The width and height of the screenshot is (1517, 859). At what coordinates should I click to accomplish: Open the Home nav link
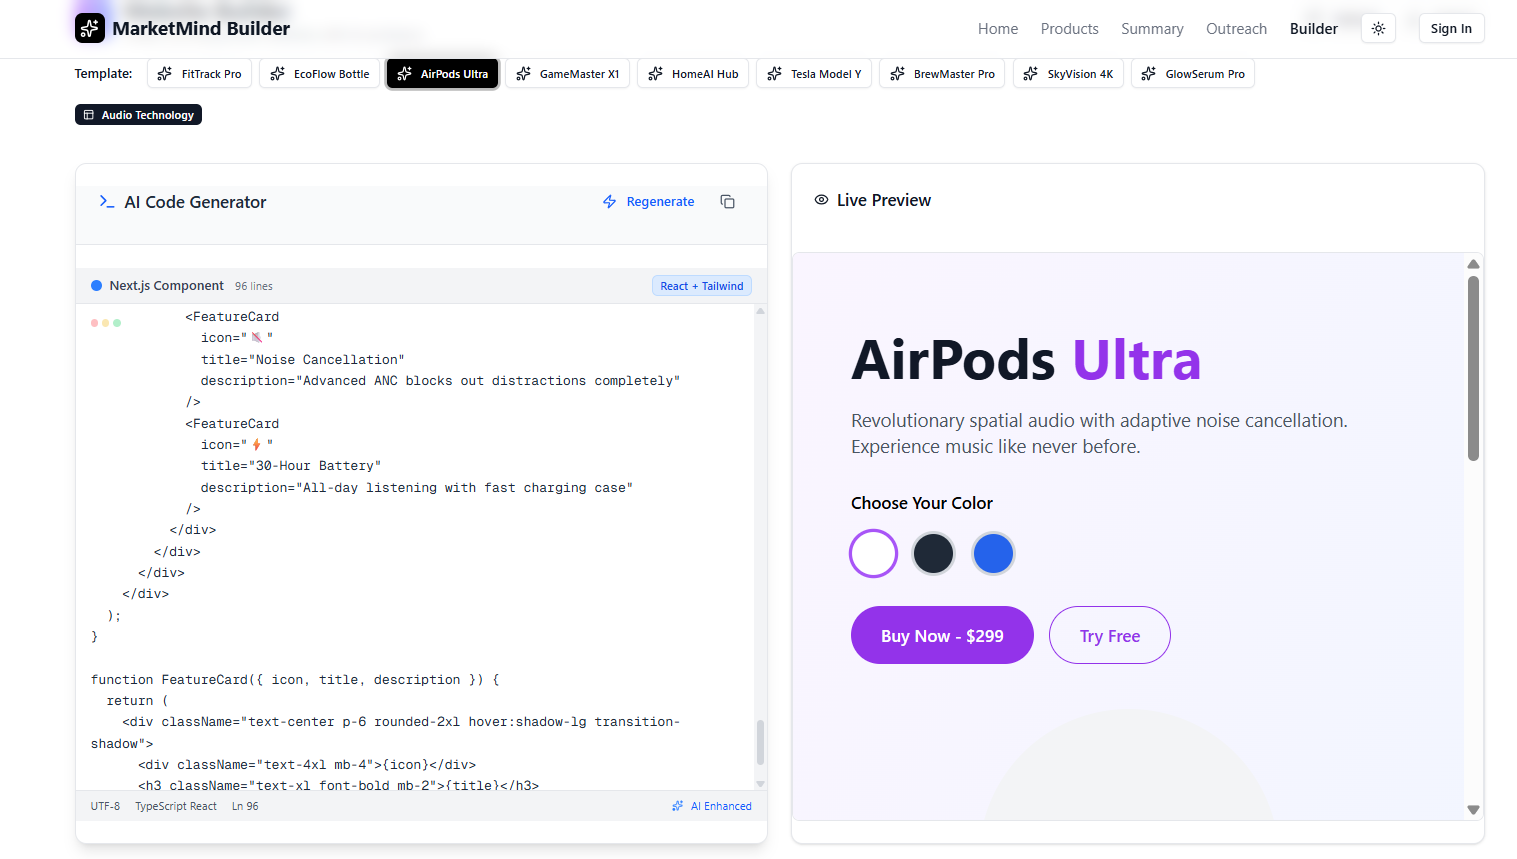point(998,29)
